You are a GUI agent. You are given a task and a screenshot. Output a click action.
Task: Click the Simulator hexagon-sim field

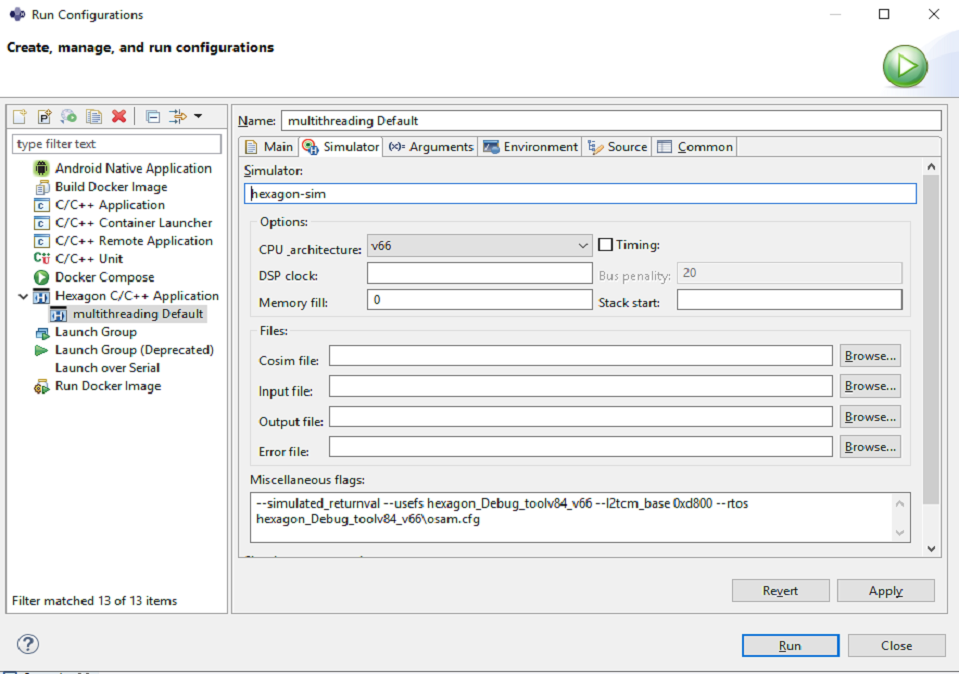tap(580, 194)
